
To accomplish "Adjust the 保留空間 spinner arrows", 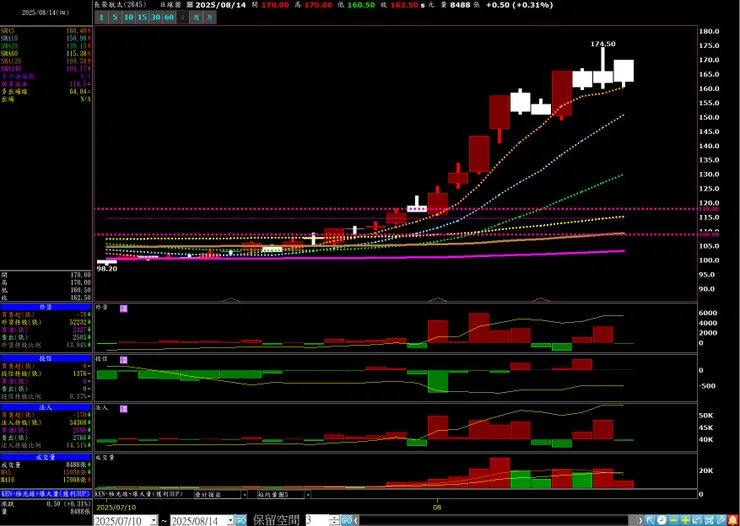I will [x=335, y=520].
